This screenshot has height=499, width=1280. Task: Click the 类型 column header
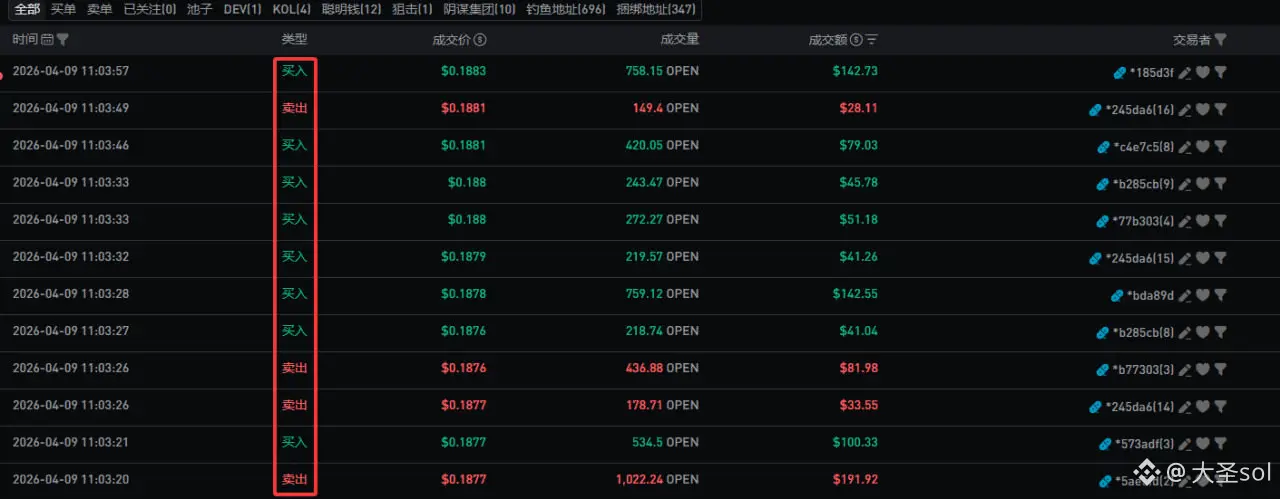[x=294, y=40]
